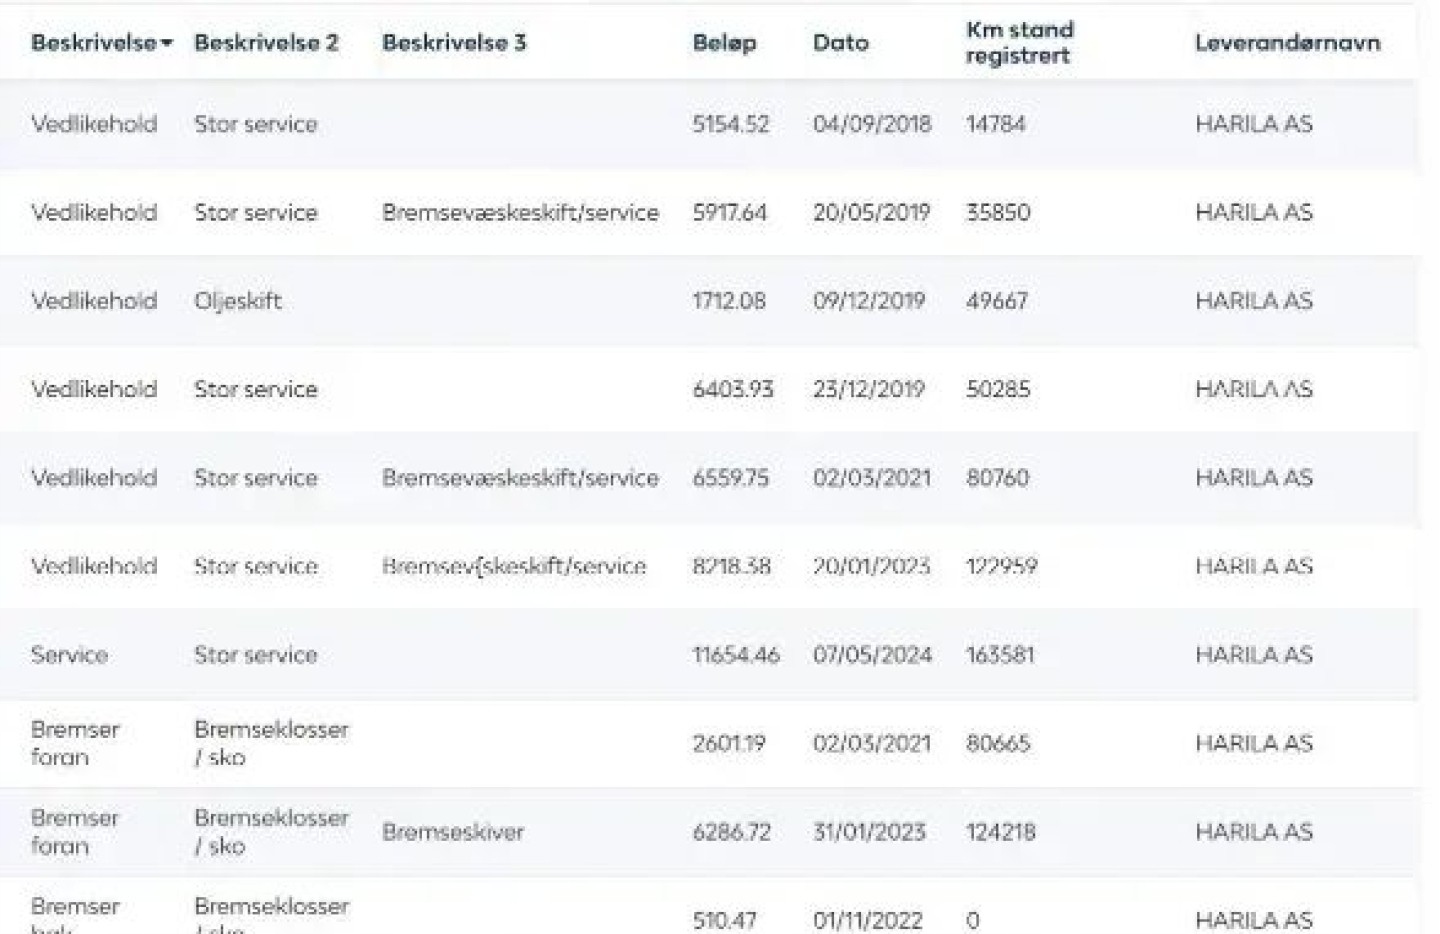Screen dimensions: 1440x934
Task: Click the 11654.46 amount cell
Action: pyautogui.click(x=735, y=655)
